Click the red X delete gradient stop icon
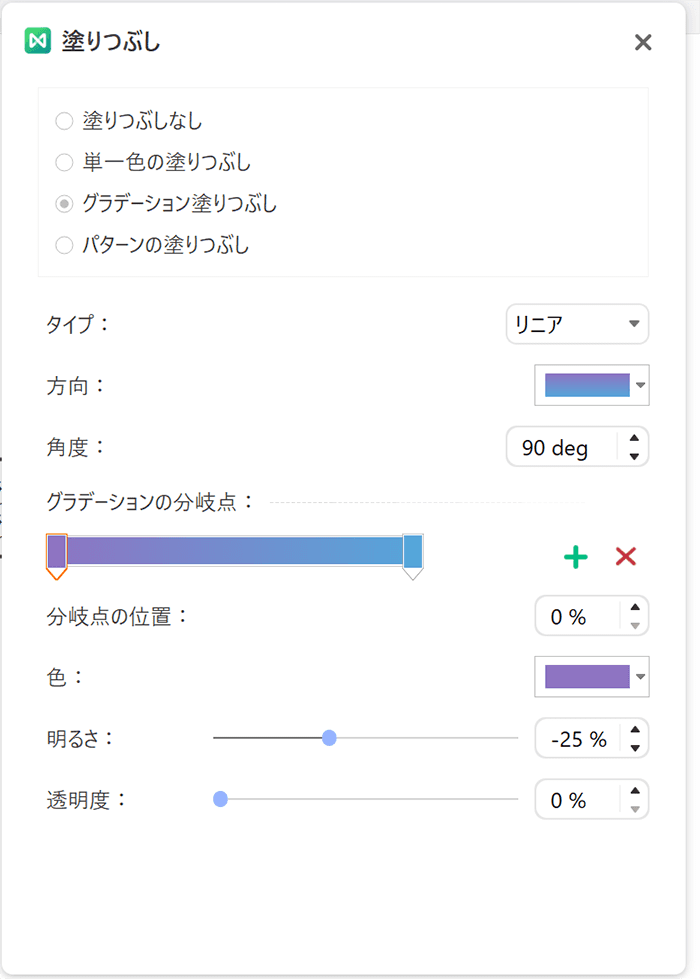This screenshot has width=700, height=979. click(x=626, y=556)
